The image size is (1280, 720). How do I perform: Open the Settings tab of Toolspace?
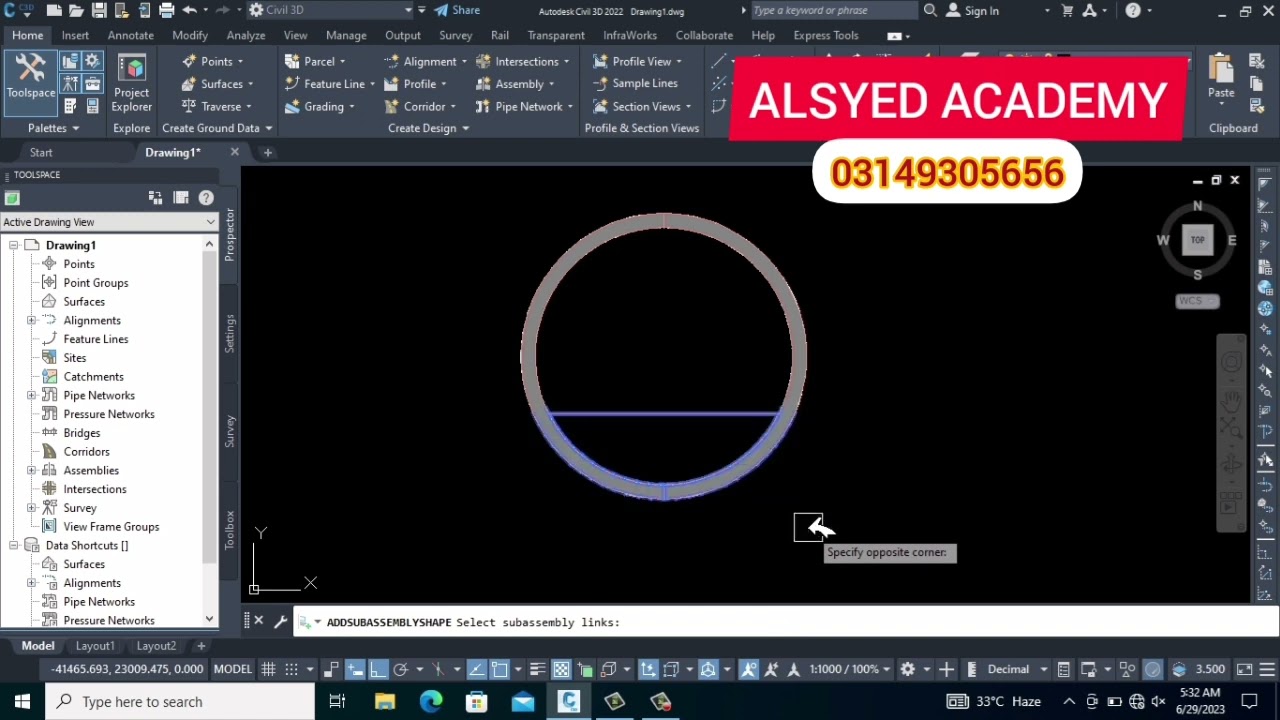pos(229,333)
